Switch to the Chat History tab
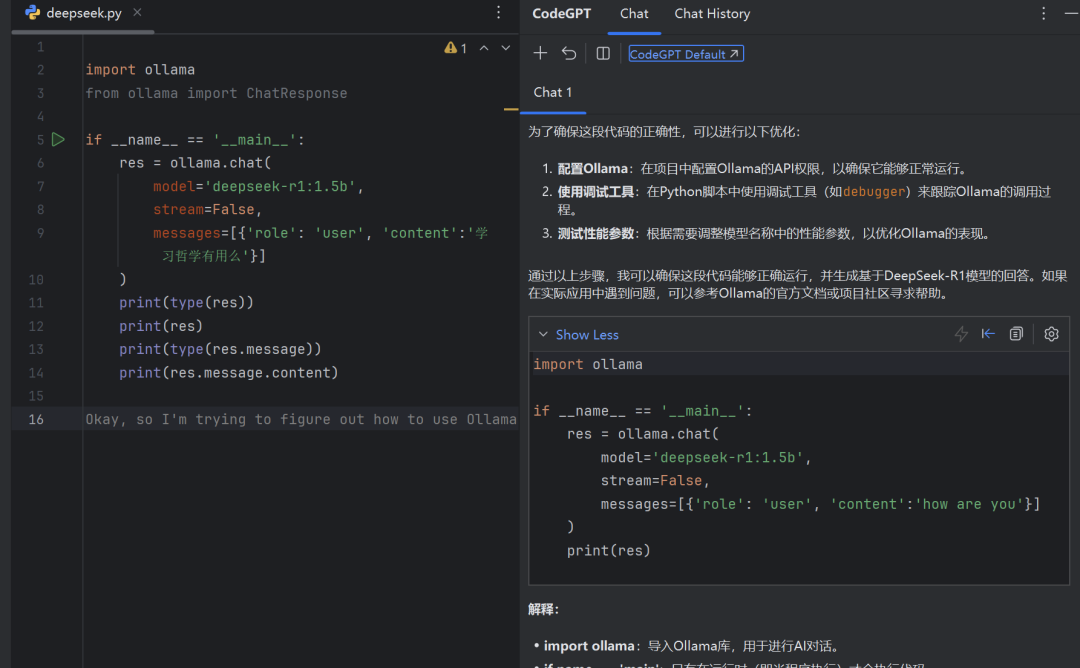This screenshot has width=1080, height=668. point(712,14)
